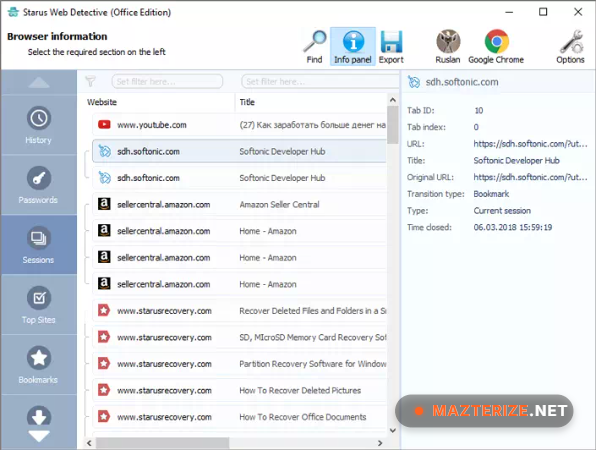Switch to the Passwords section

[38, 185]
